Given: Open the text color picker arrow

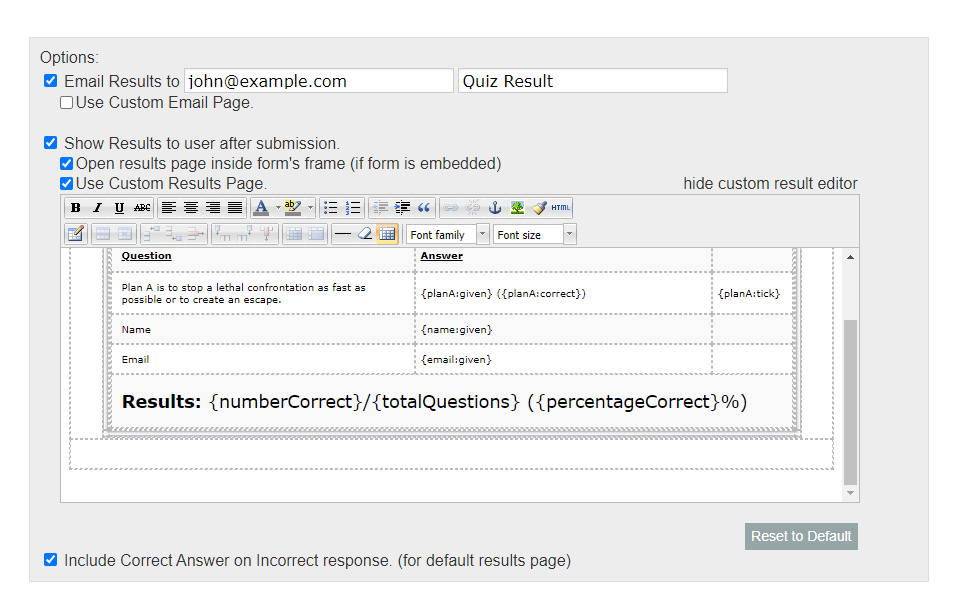Looking at the screenshot, I should coord(276,205).
